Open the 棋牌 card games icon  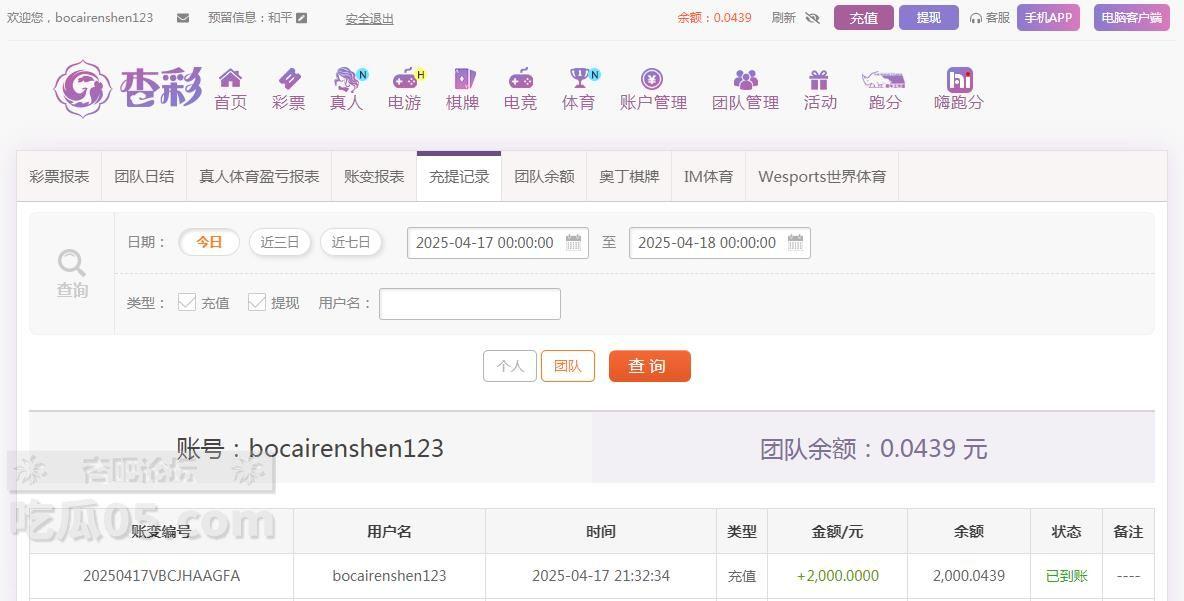pos(462,79)
